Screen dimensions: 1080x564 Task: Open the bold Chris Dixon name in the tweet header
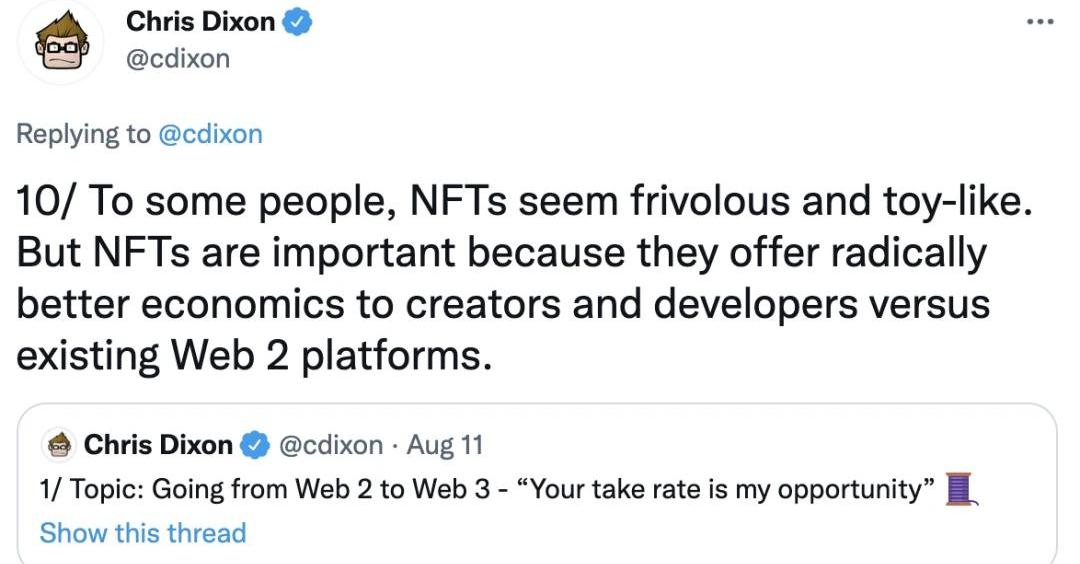coord(201,22)
